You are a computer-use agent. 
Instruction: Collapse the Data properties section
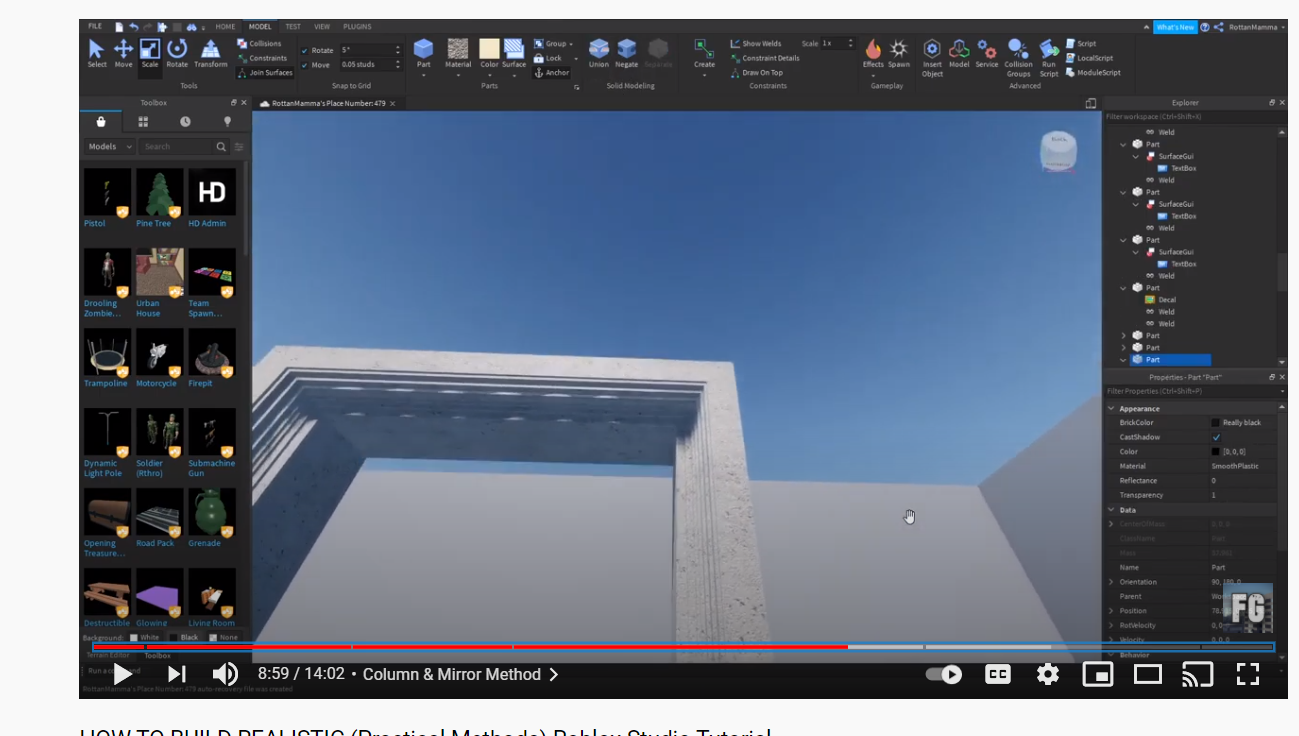click(x=1111, y=510)
